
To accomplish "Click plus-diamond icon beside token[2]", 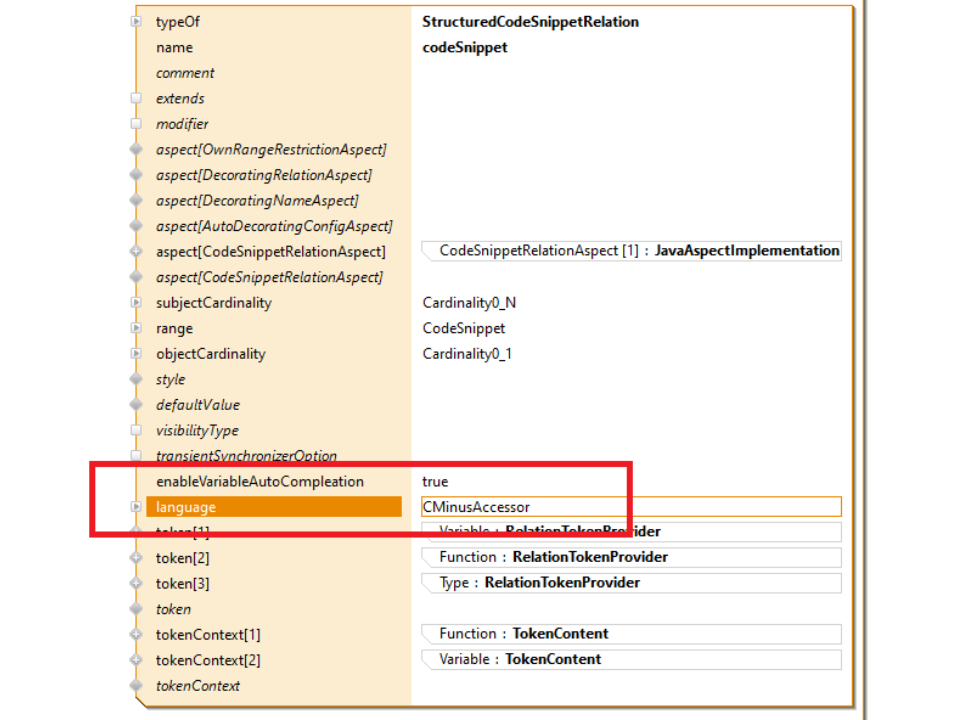I will pos(137,558).
